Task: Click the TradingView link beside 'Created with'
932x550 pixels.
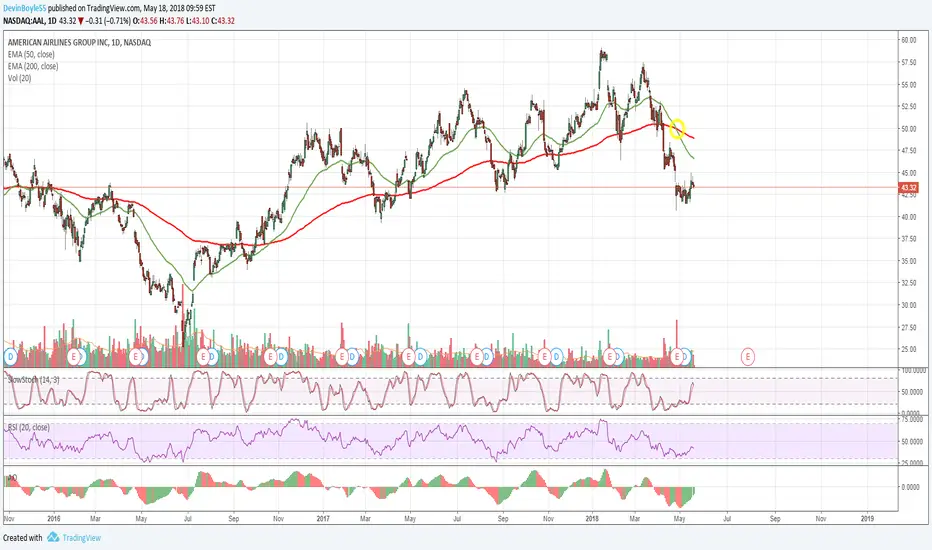Action: tap(81, 538)
